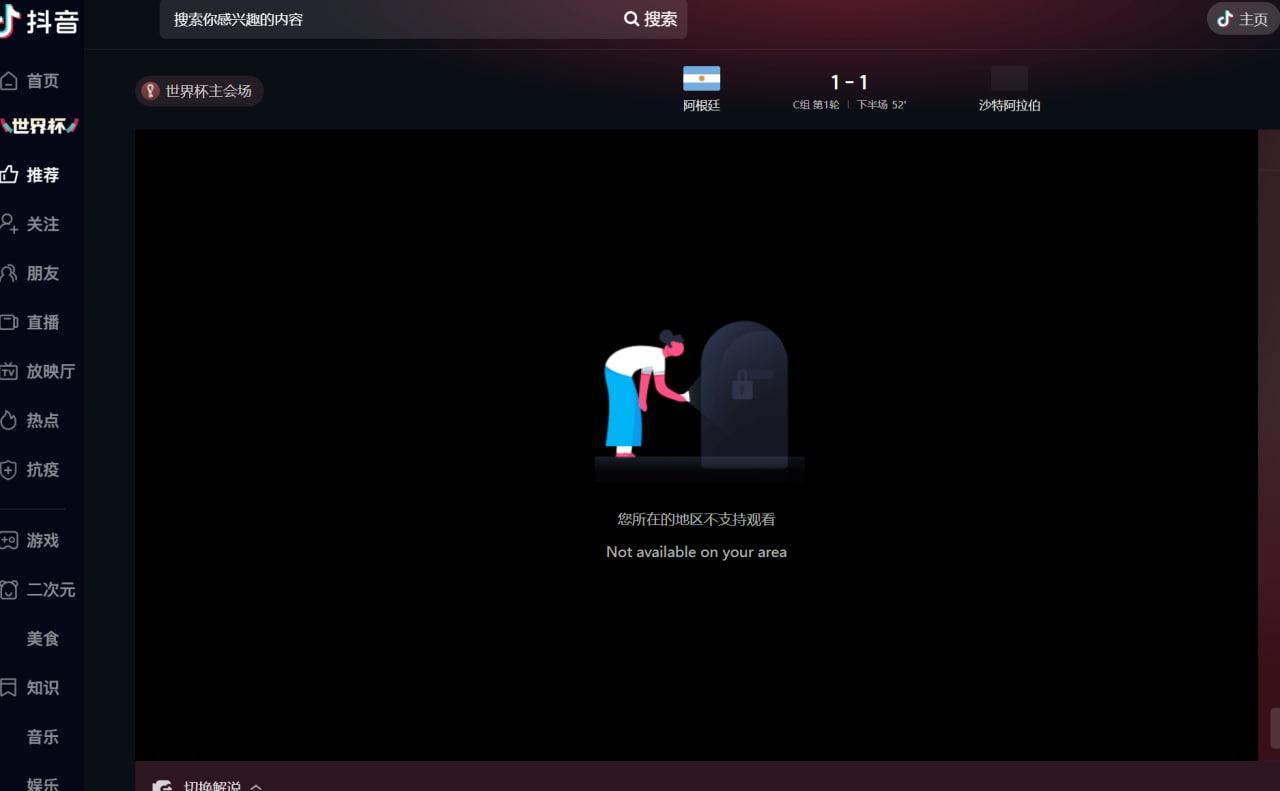Open 热点 trending topics
This screenshot has width=1280, height=791.
32,420
